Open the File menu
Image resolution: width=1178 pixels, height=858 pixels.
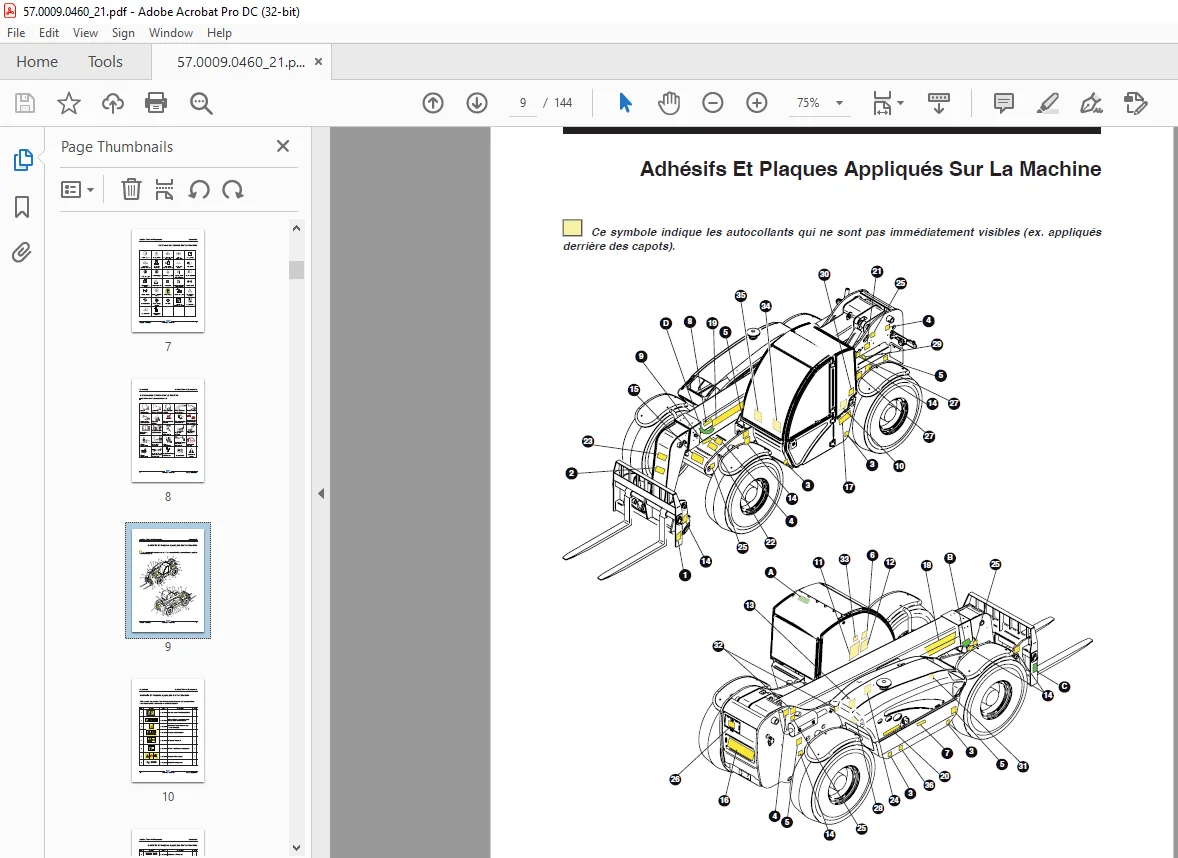pos(16,33)
